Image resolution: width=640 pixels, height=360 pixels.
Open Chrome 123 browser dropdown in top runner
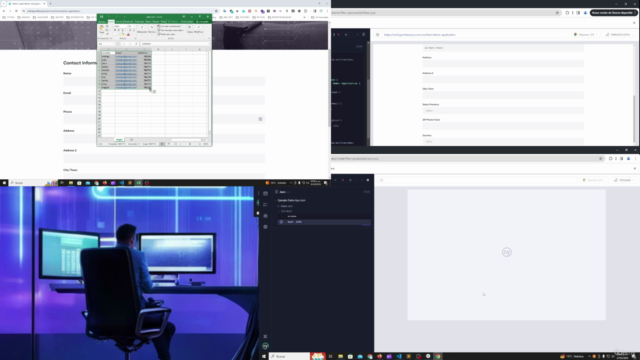[x=586, y=35]
